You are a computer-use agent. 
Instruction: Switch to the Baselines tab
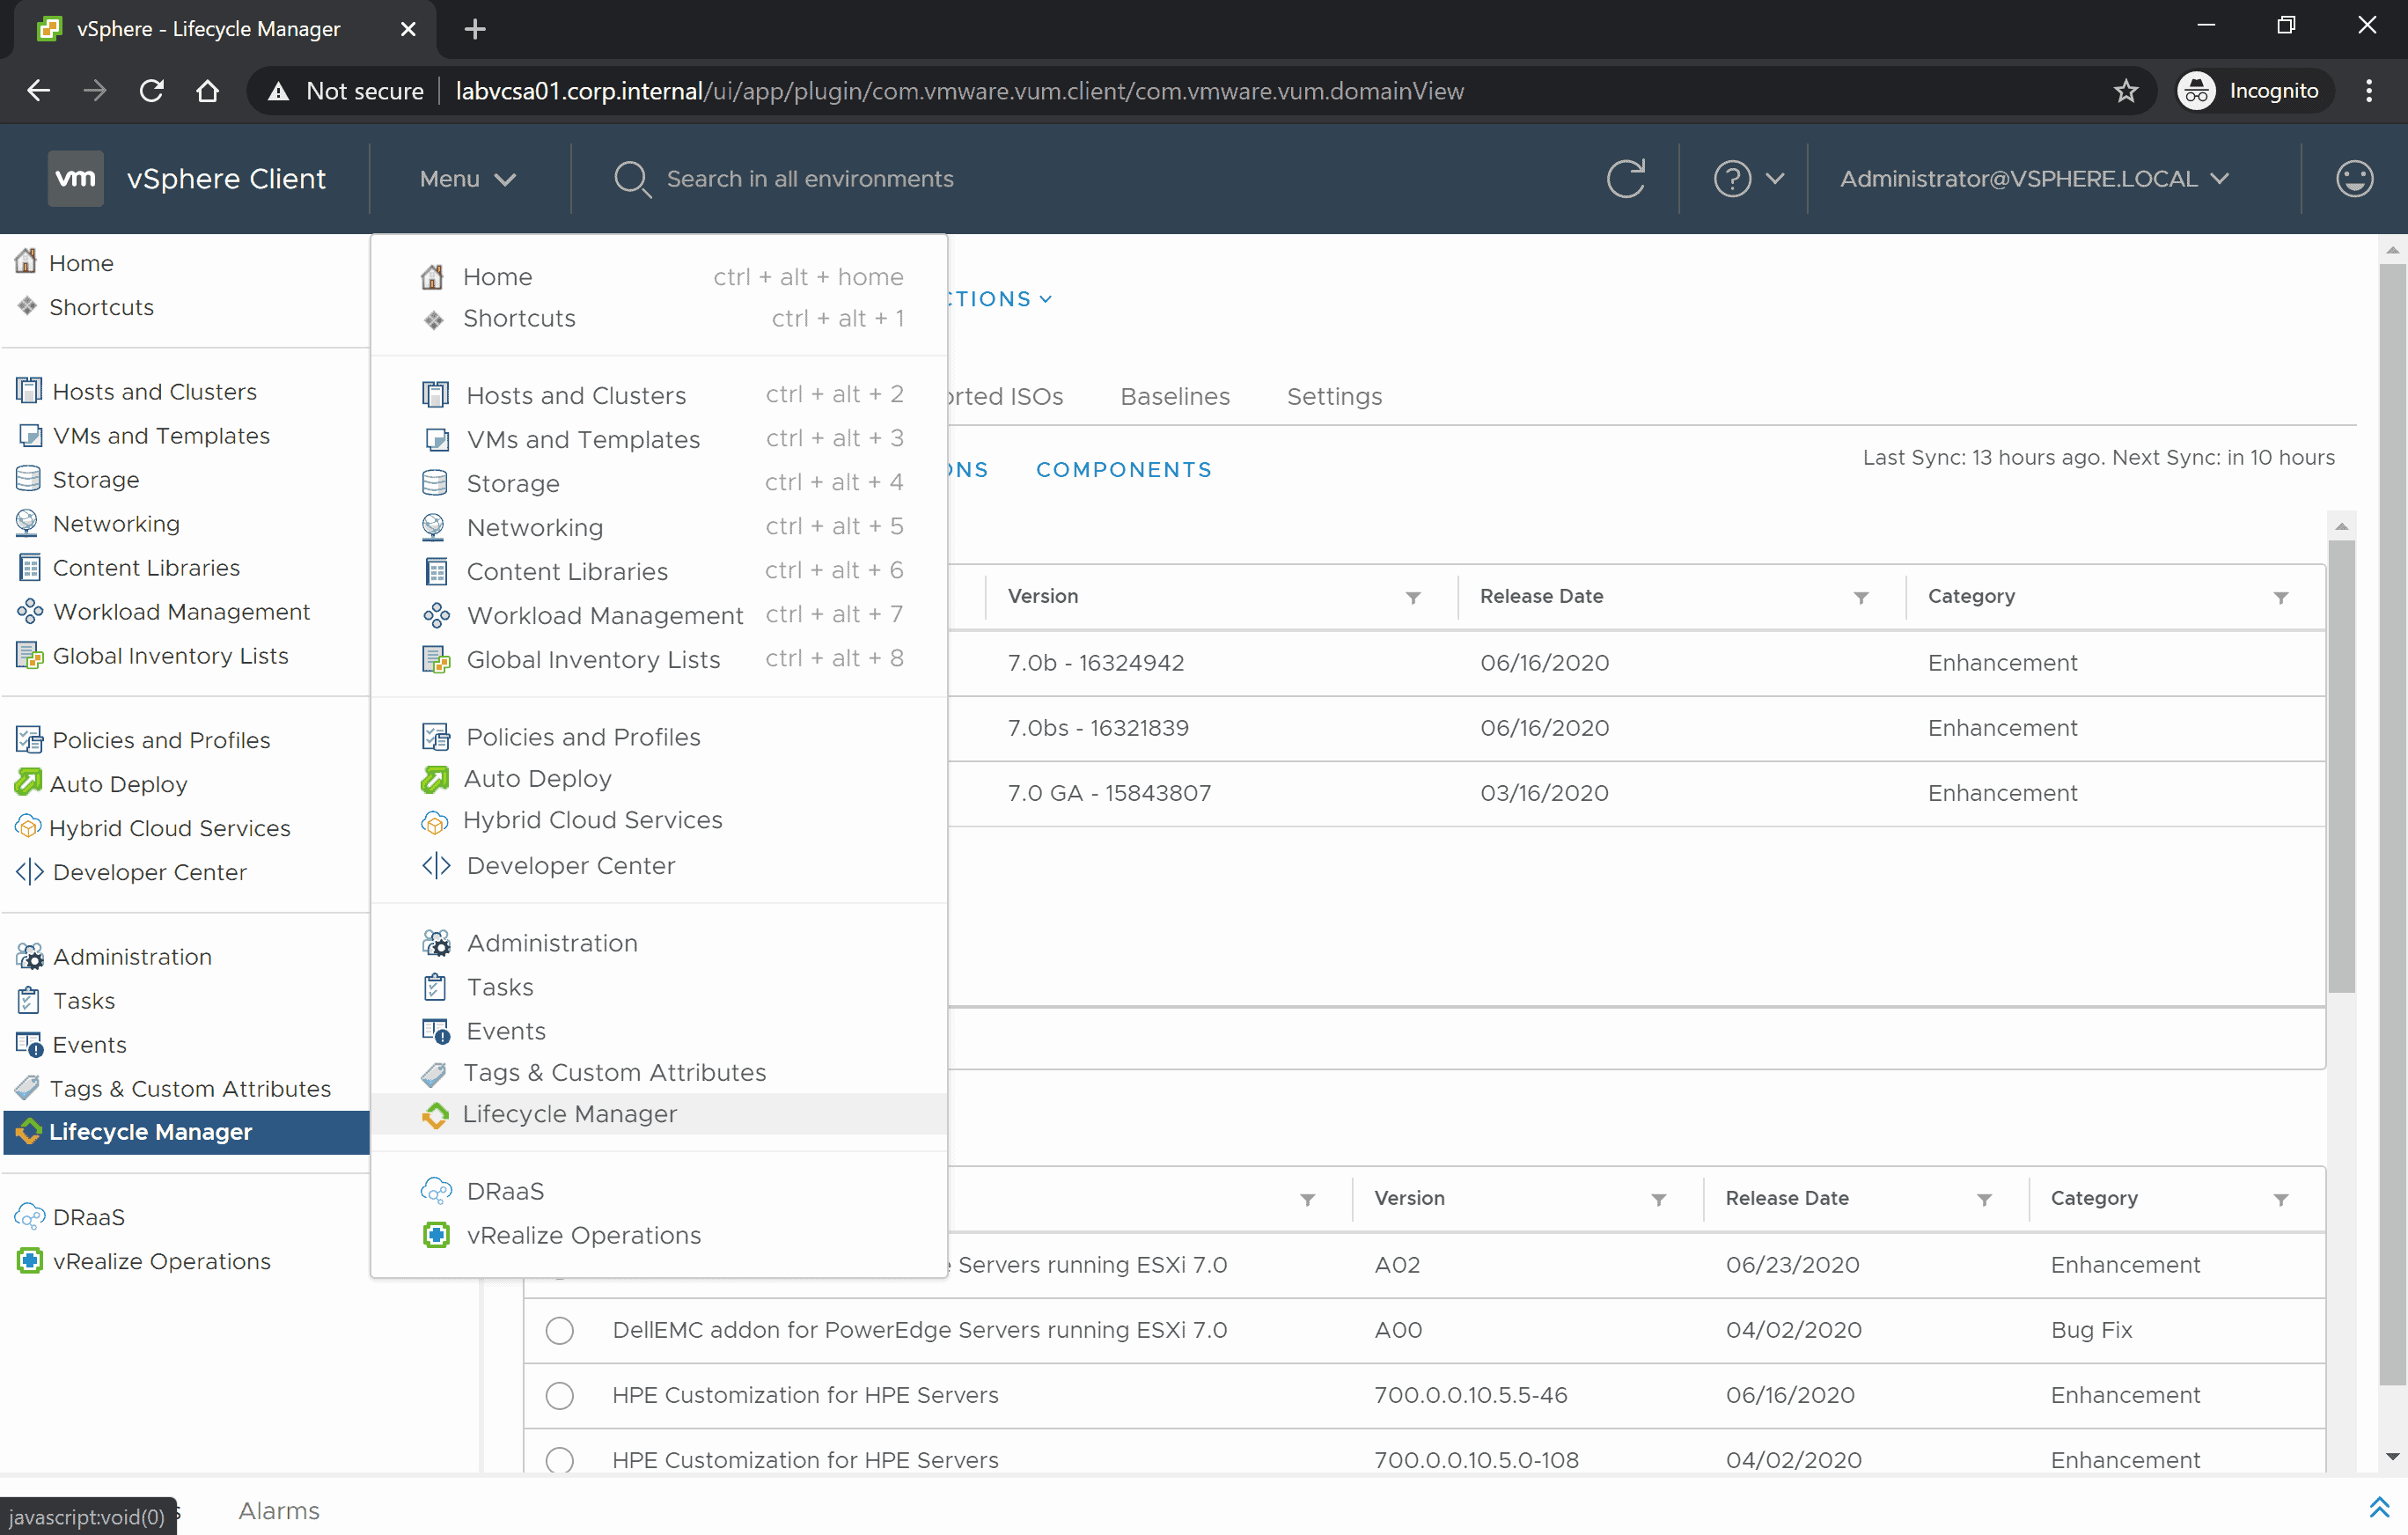coord(1175,396)
